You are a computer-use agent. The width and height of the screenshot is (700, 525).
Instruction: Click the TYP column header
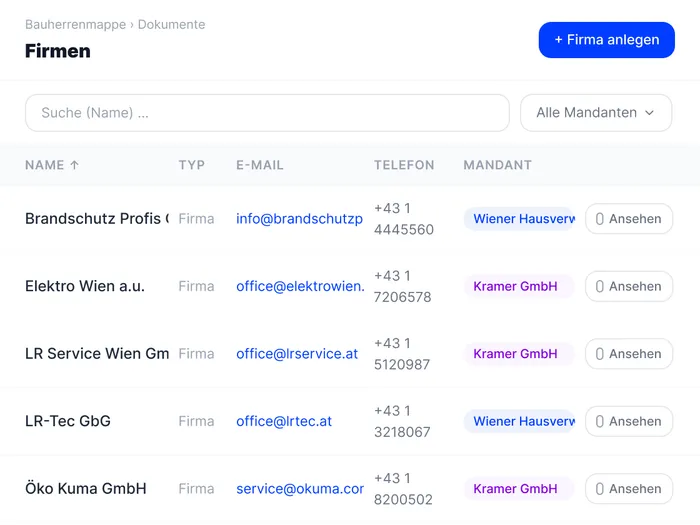[192, 165]
